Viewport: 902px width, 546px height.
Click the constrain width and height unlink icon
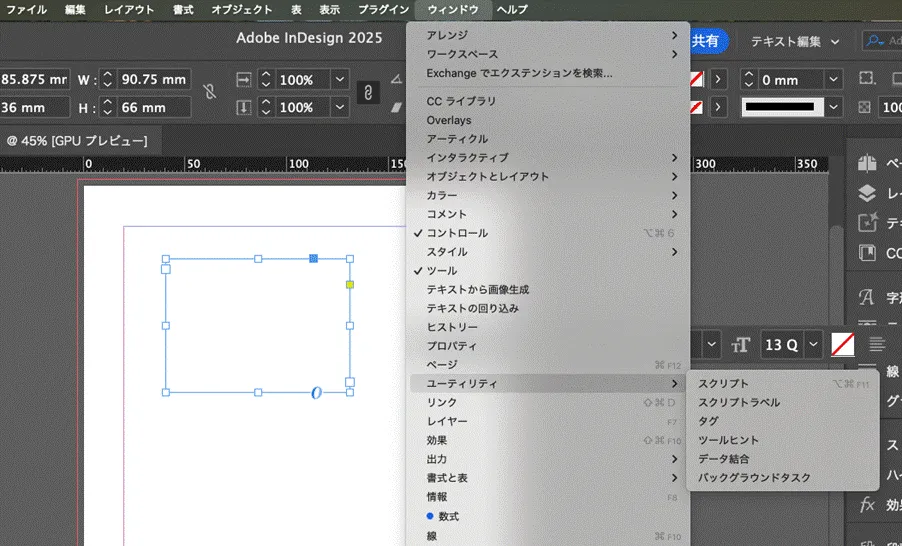click(210, 92)
